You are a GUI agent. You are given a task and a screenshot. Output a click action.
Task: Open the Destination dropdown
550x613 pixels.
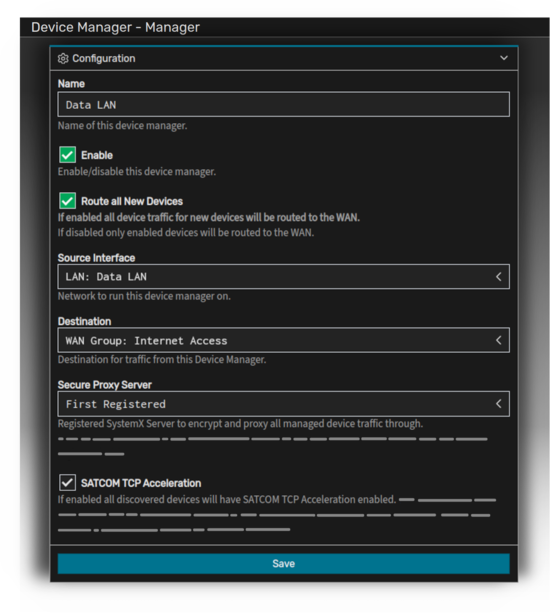pos(283,340)
